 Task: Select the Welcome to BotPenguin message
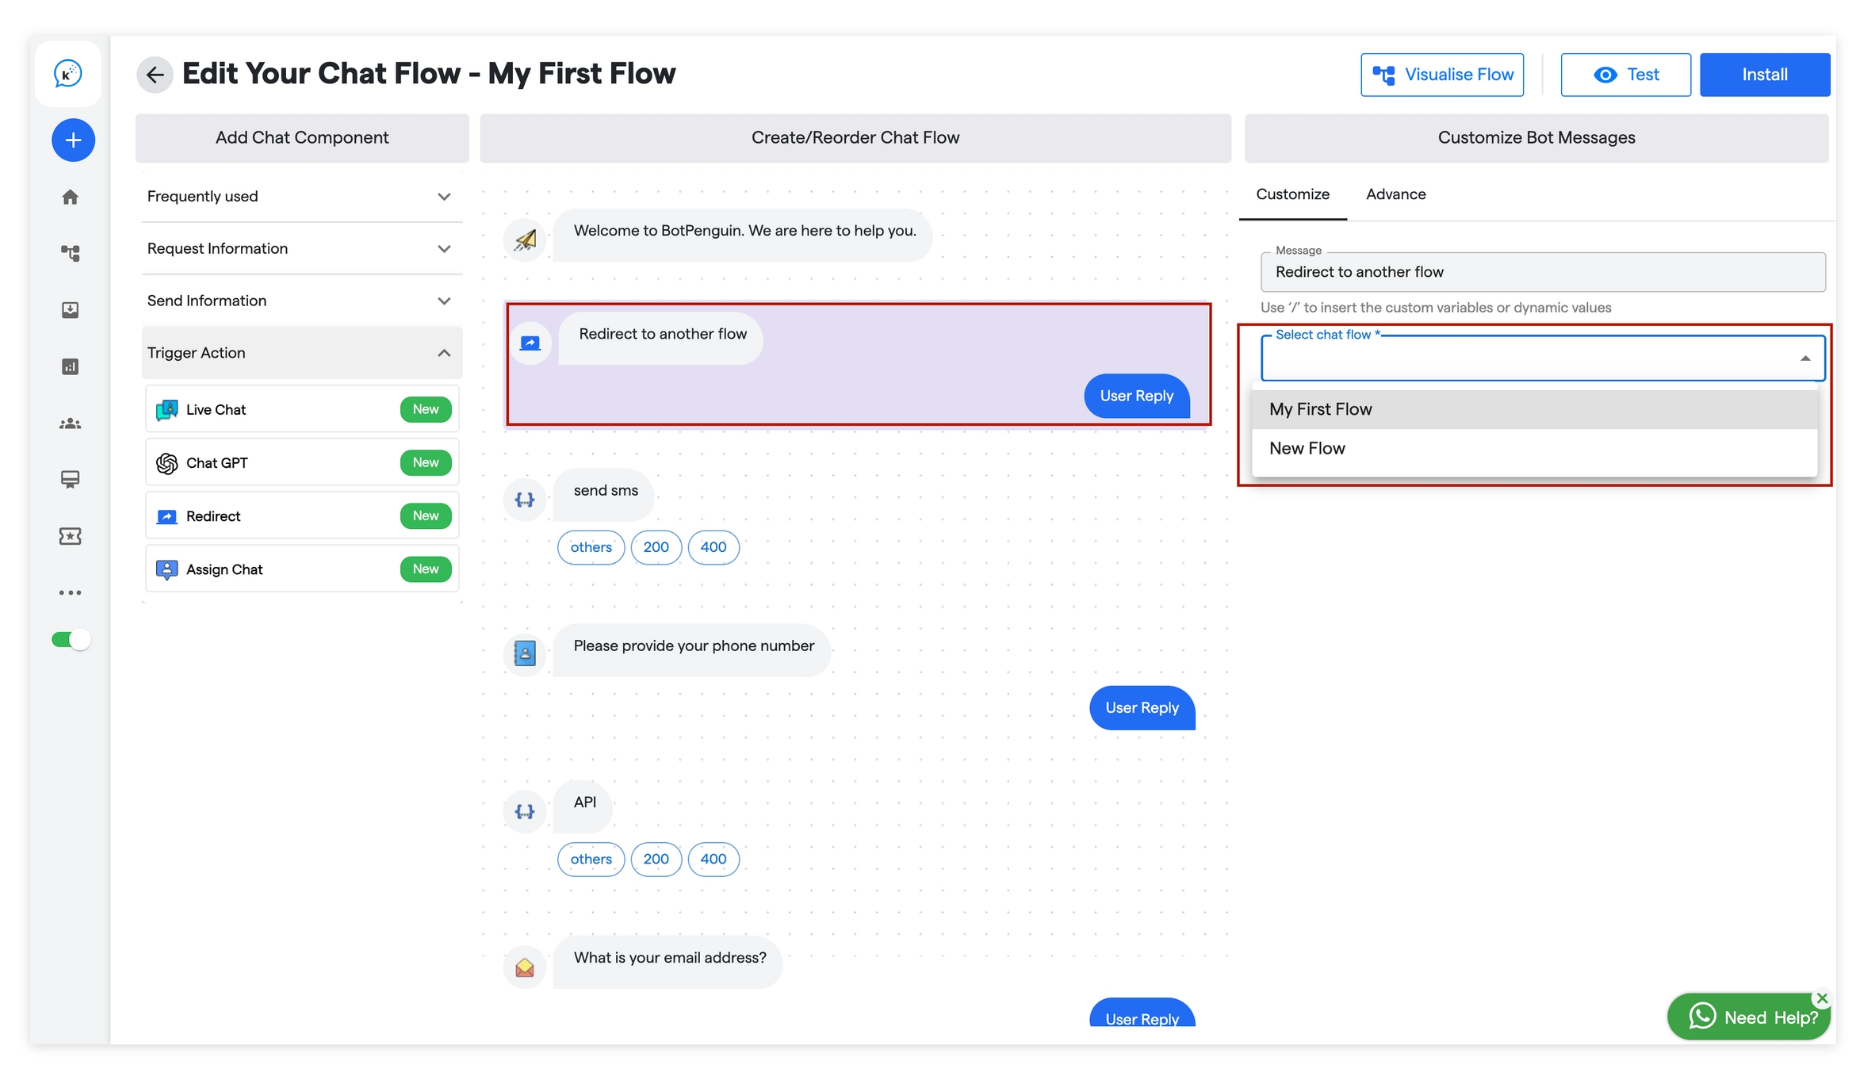[x=743, y=235]
